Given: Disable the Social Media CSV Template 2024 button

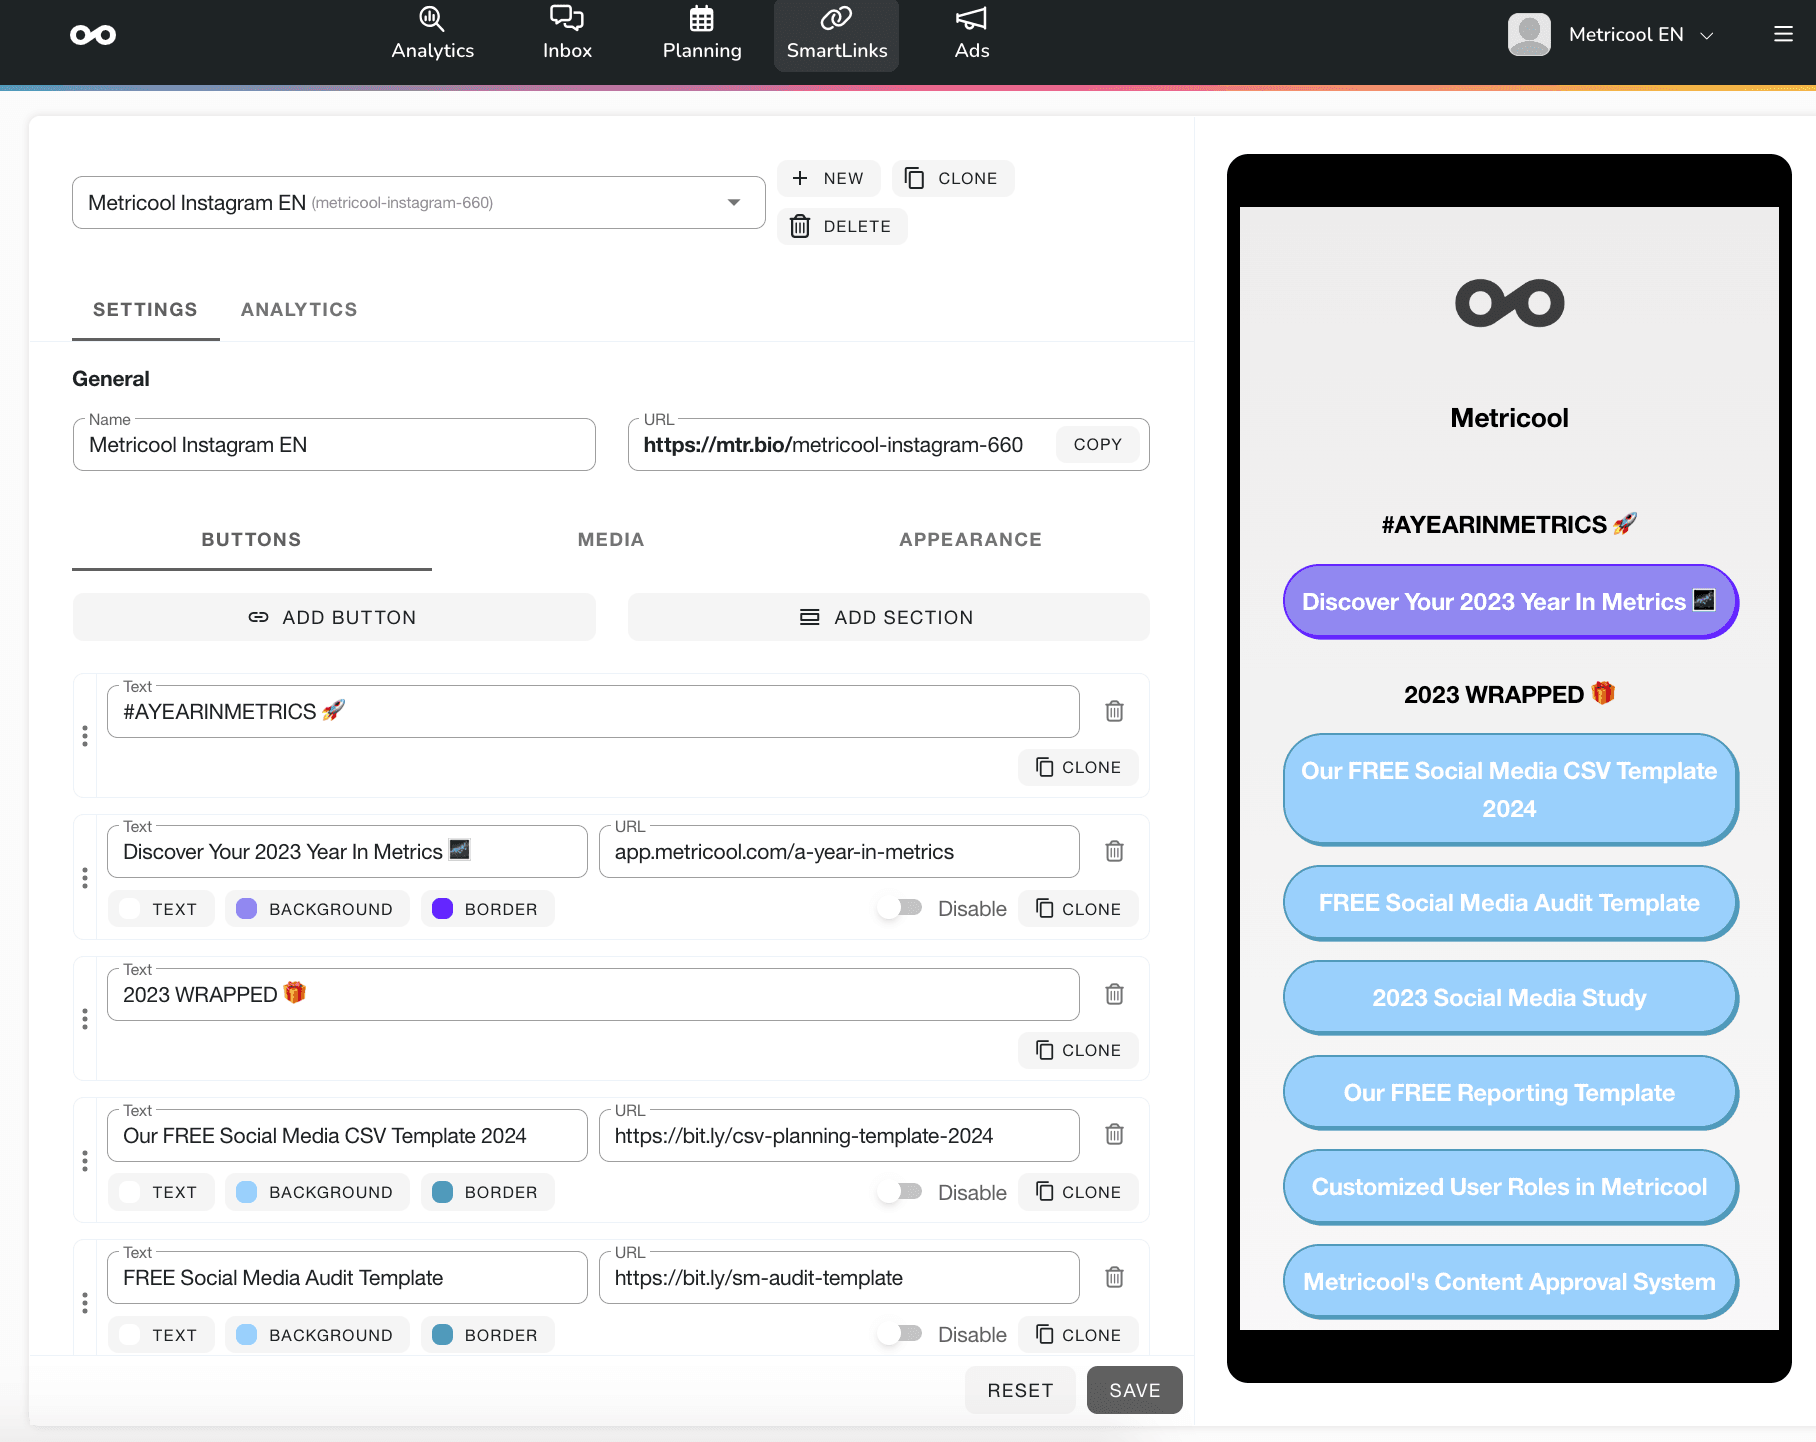Looking at the screenshot, I should pyautogui.click(x=899, y=1191).
